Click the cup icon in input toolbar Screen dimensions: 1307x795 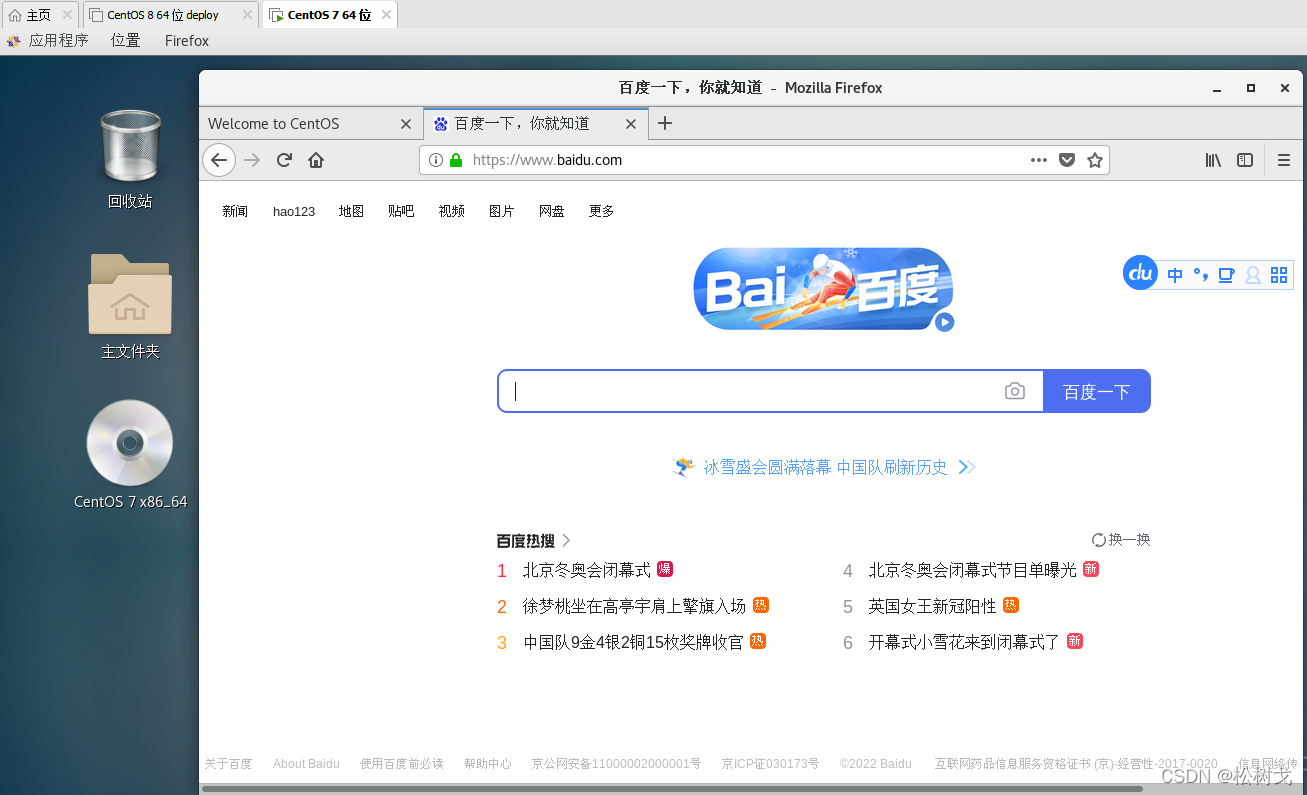[1226, 275]
